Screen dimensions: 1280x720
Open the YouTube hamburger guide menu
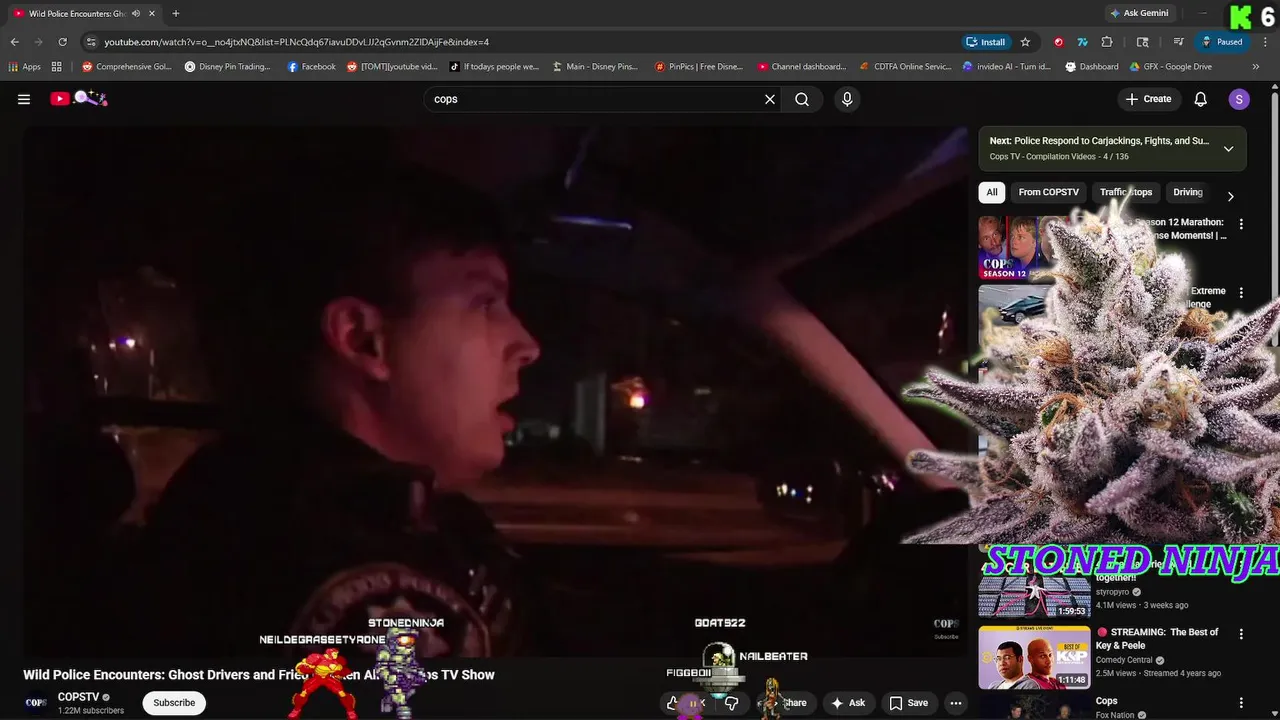24,99
